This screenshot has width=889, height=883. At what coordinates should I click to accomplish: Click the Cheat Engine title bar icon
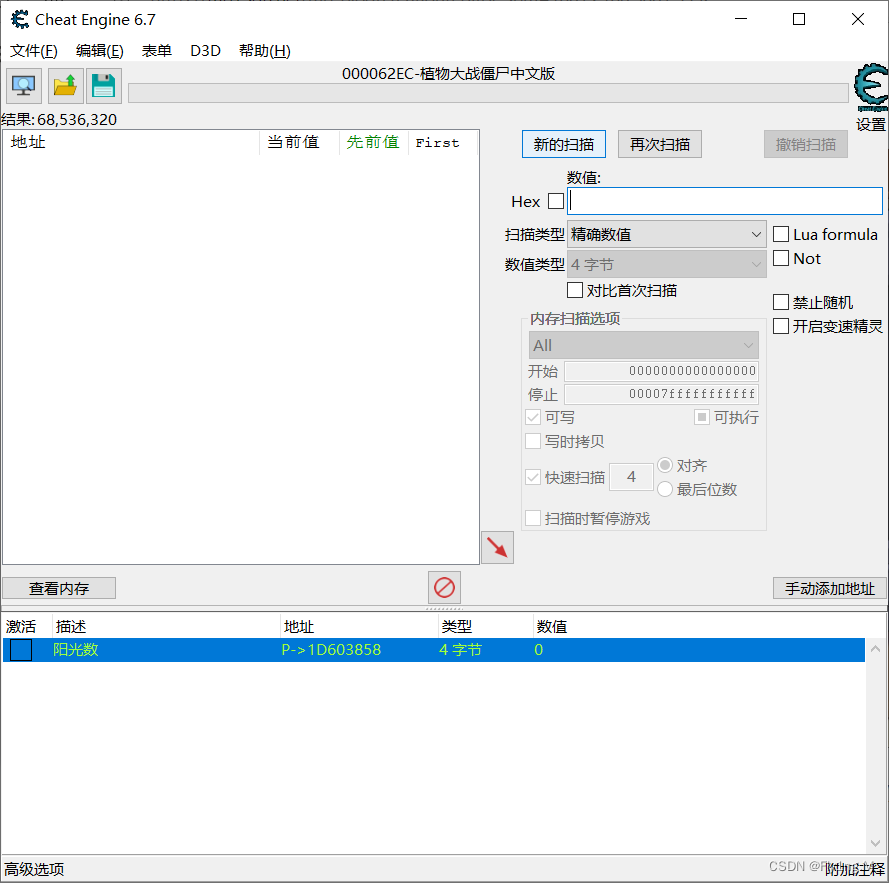pos(20,19)
